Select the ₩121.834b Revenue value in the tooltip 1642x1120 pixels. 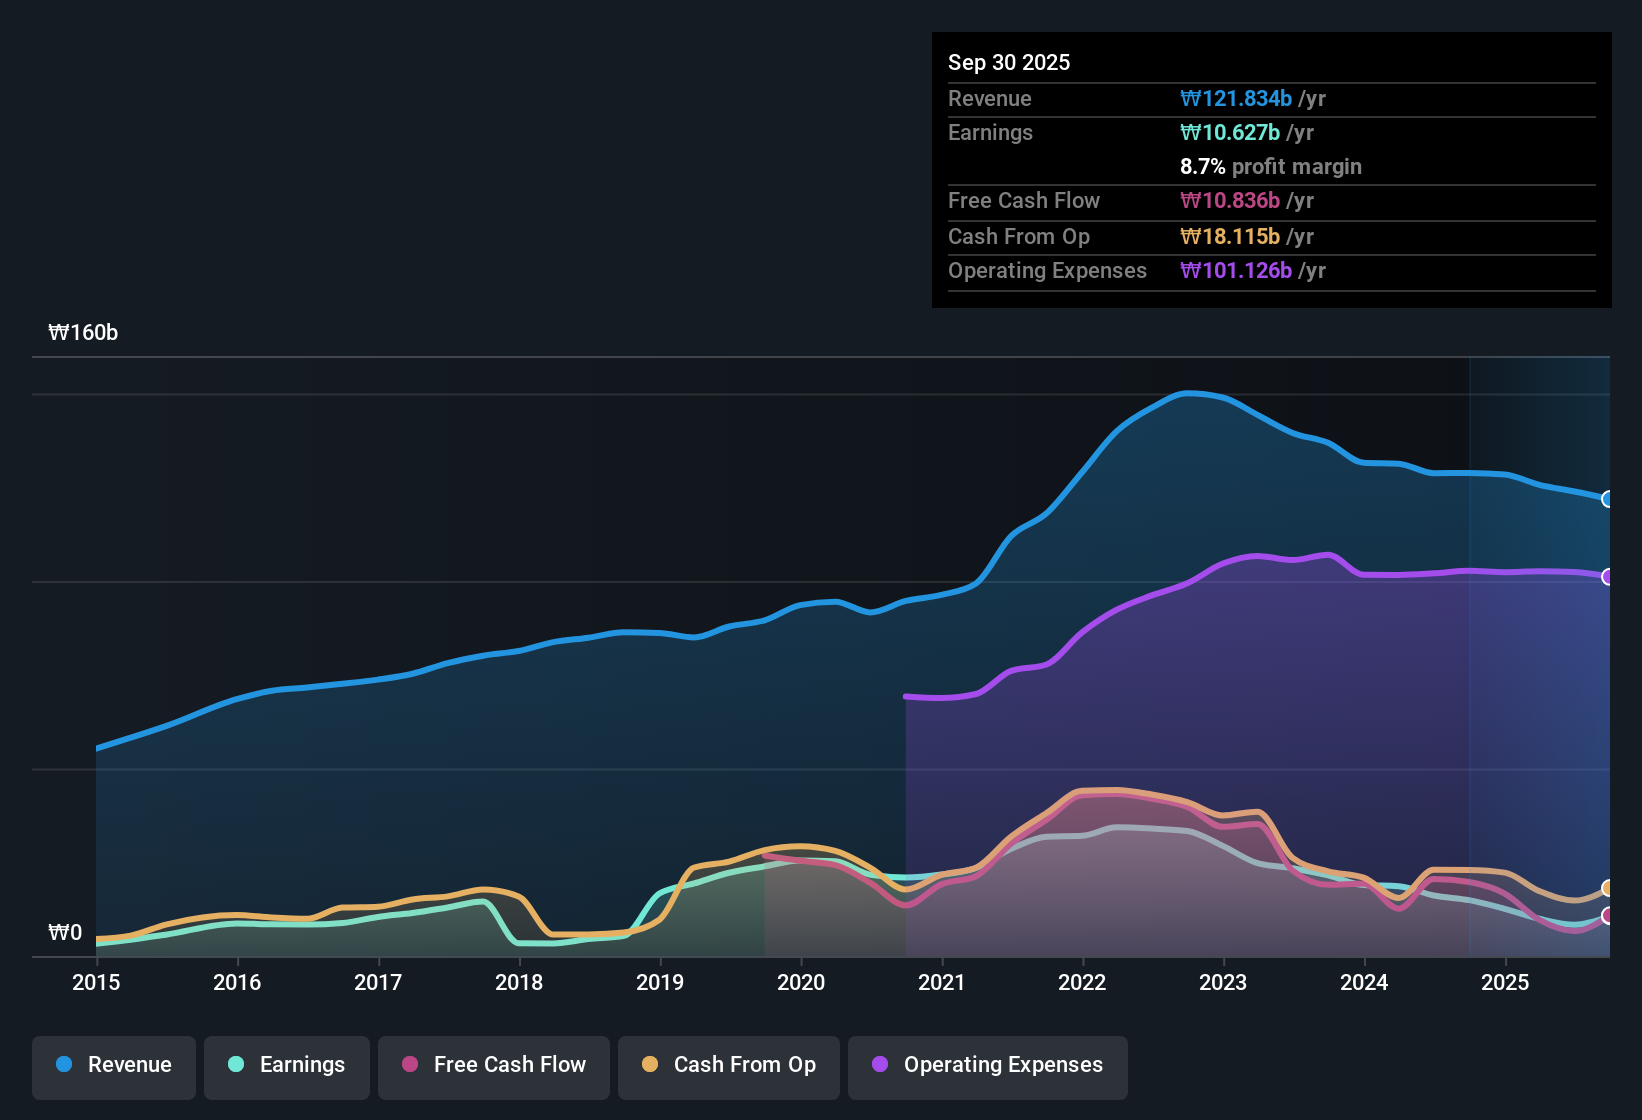click(x=1236, y=98)
